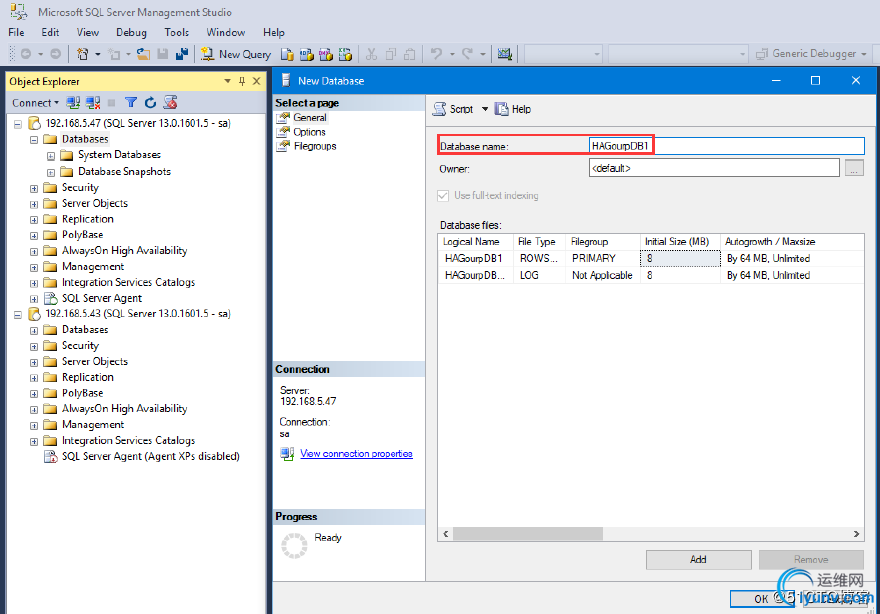880x614 pixels.
Task: Click the Owner input field
Action: (x=714, y=168)
